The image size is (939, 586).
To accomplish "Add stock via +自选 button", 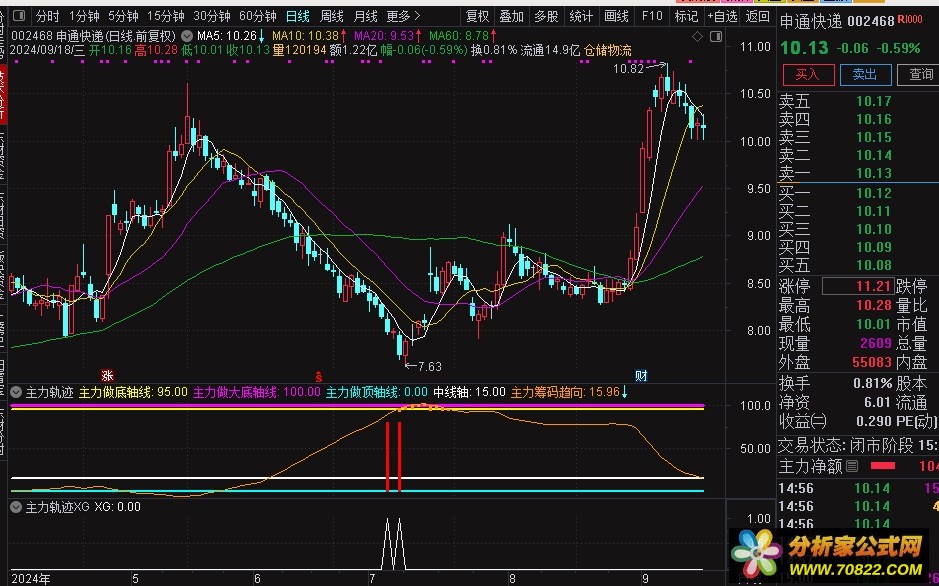I will pyautogui.click(x=722, y=16).
